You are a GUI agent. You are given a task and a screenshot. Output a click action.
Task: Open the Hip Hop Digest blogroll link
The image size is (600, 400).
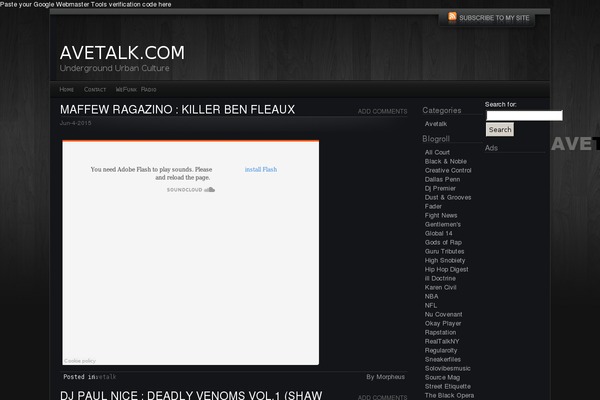click(x=447, y=269)
